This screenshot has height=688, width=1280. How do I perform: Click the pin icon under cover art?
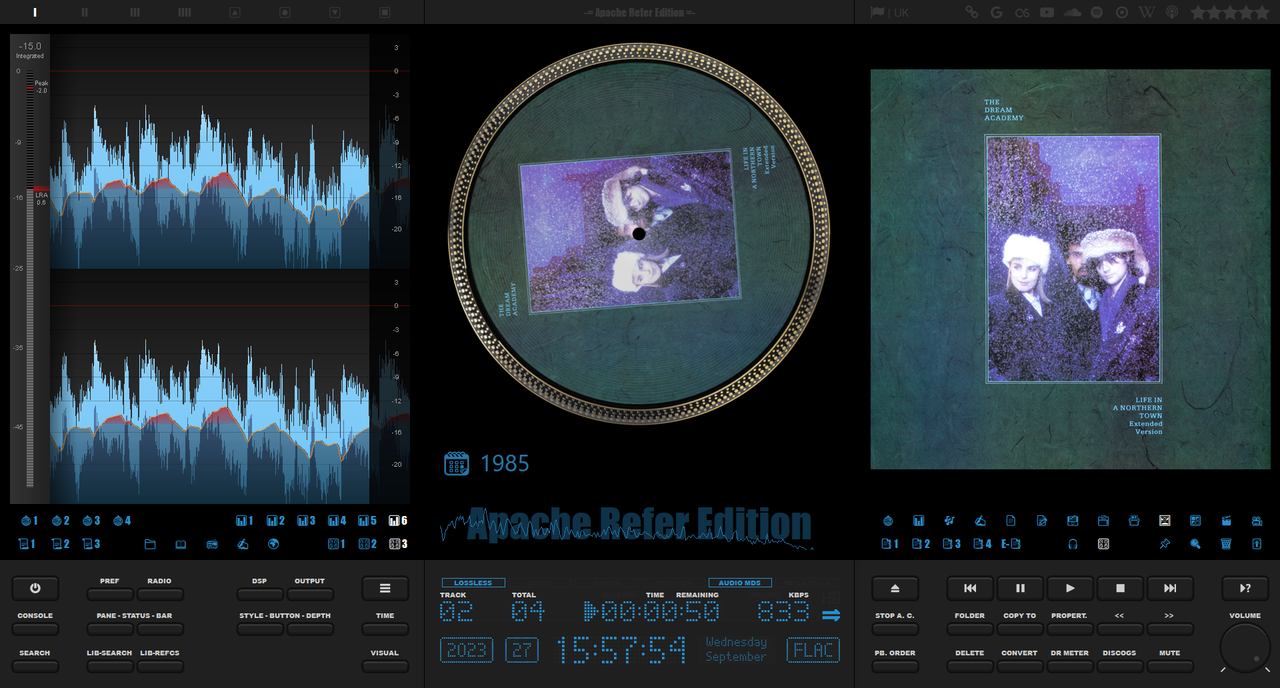[1165, 544]
